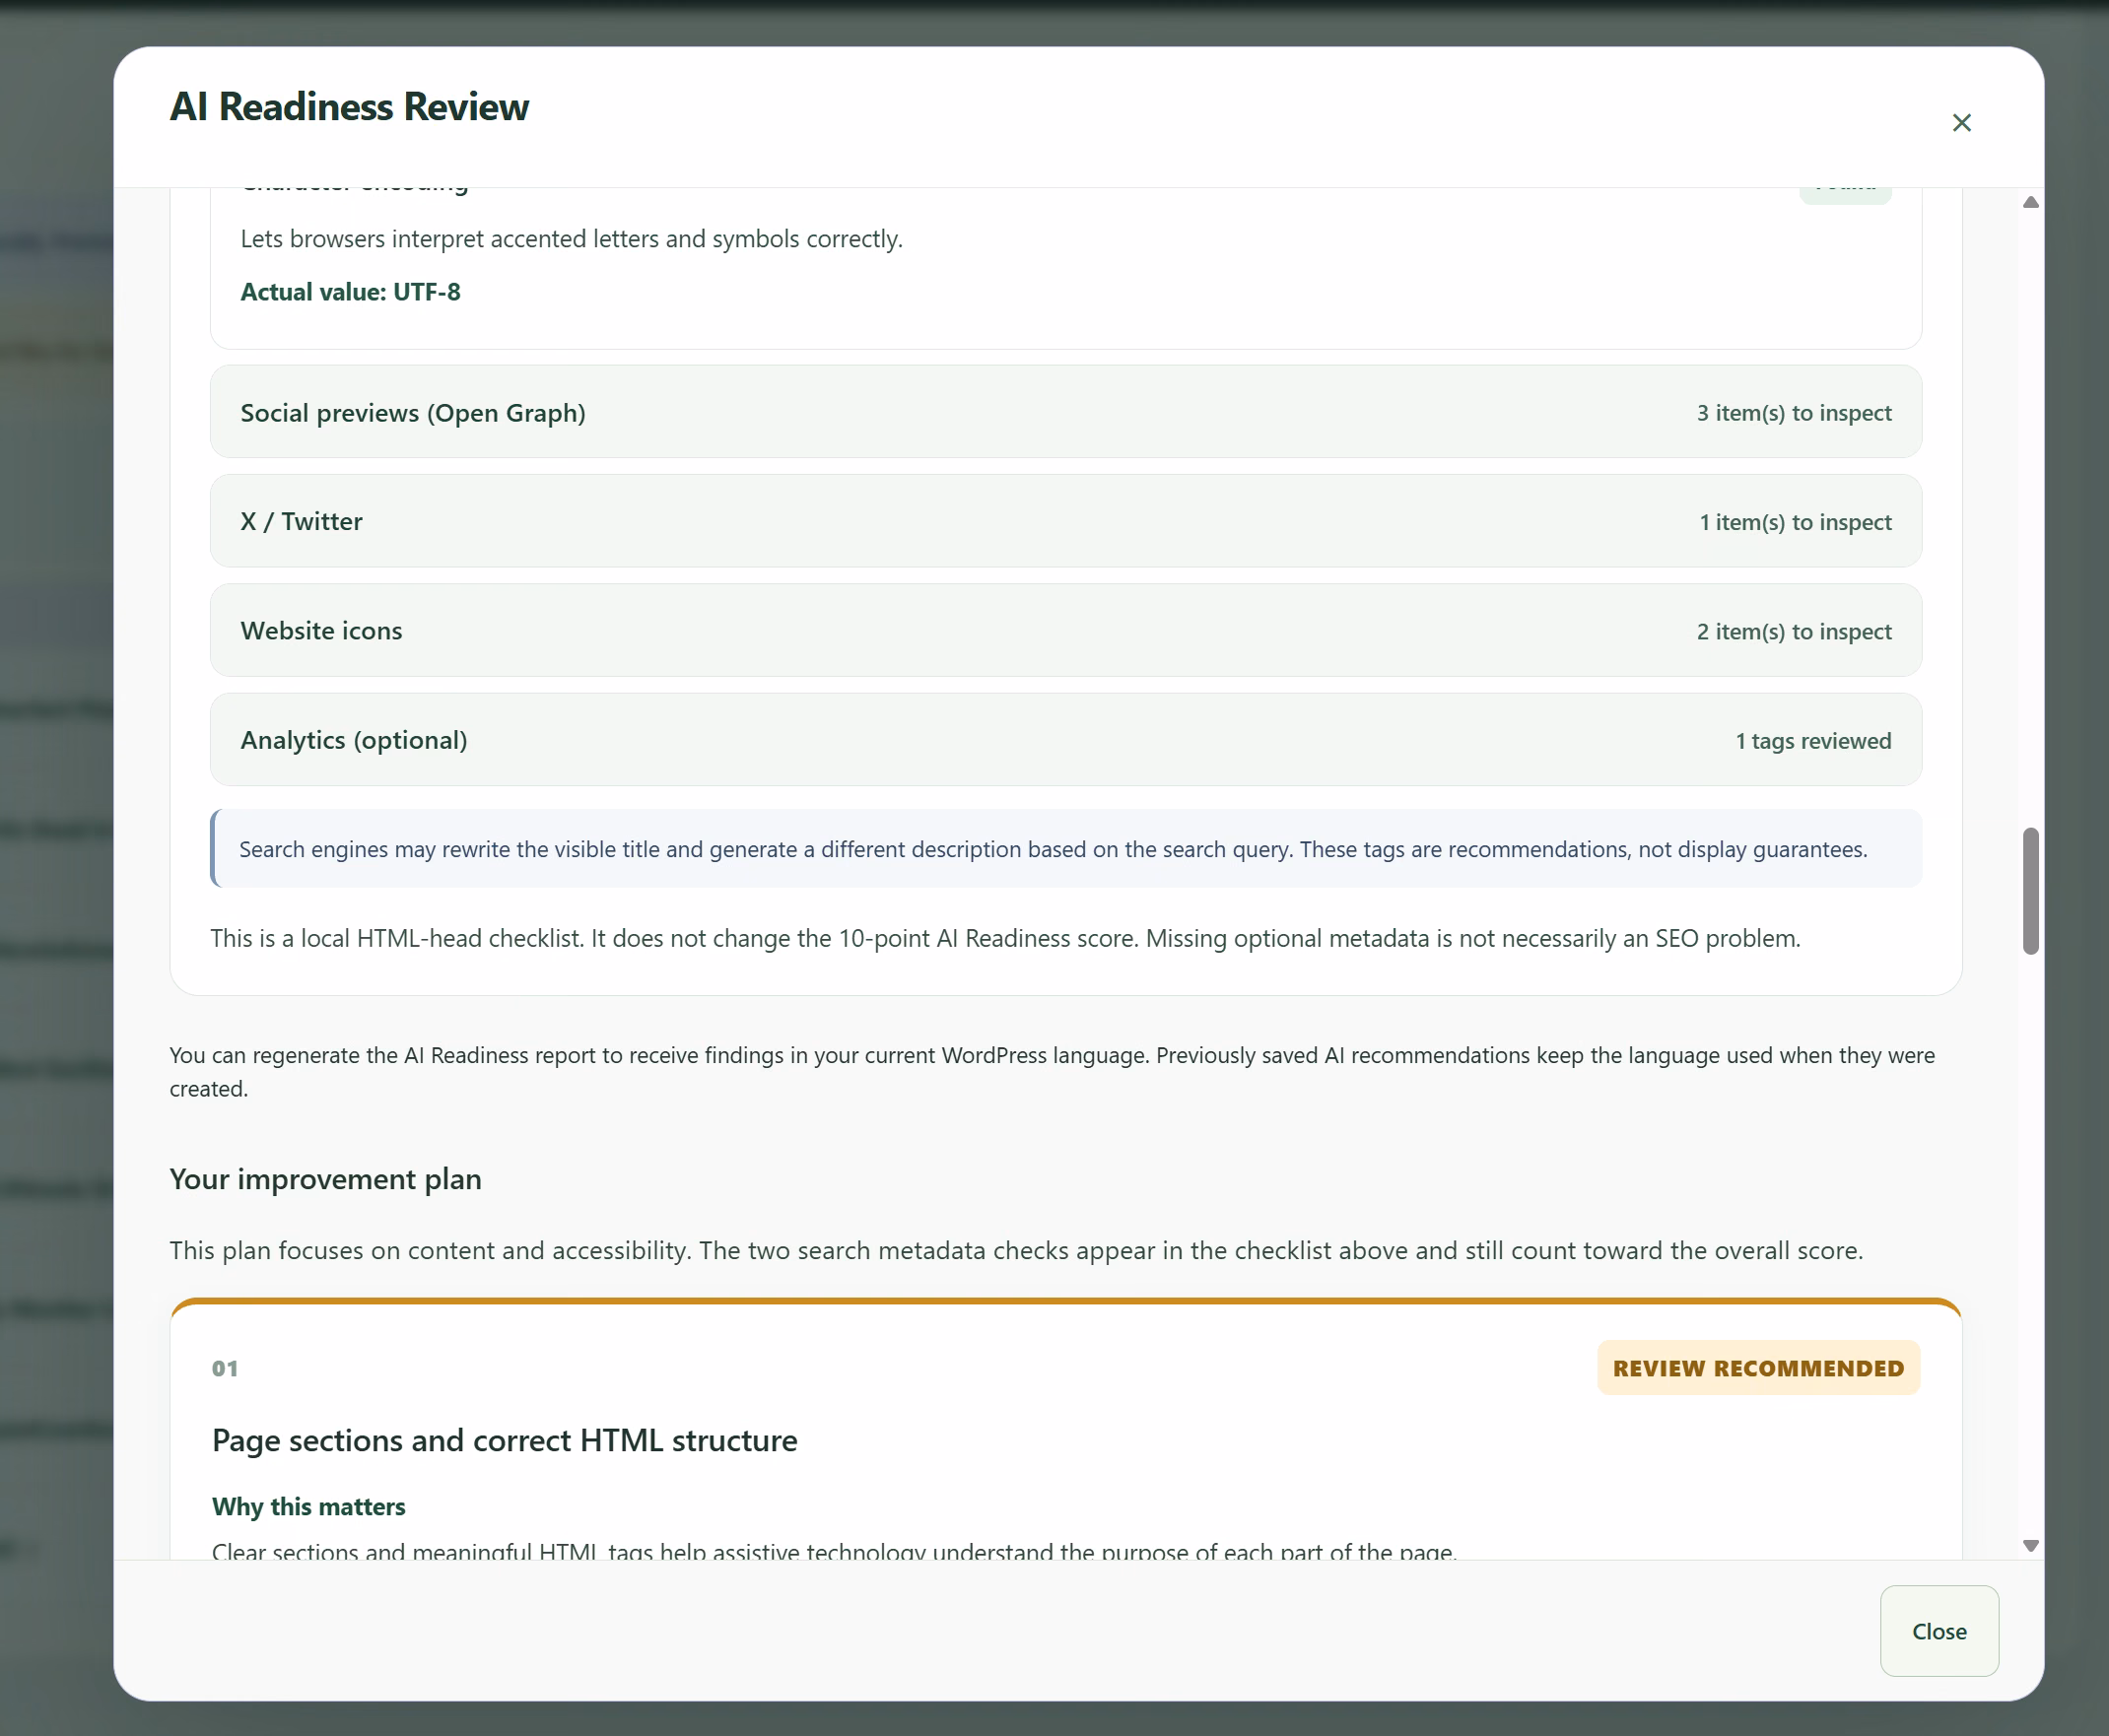Click the dialog's vertical scrollbar thumb
This screenshot has height=1736, width=2109.
coord(2030,891)
